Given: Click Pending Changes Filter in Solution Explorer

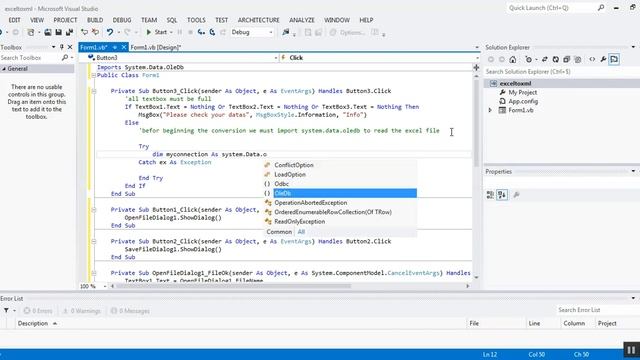Looking at the screenshot, I should coord(529,60).
